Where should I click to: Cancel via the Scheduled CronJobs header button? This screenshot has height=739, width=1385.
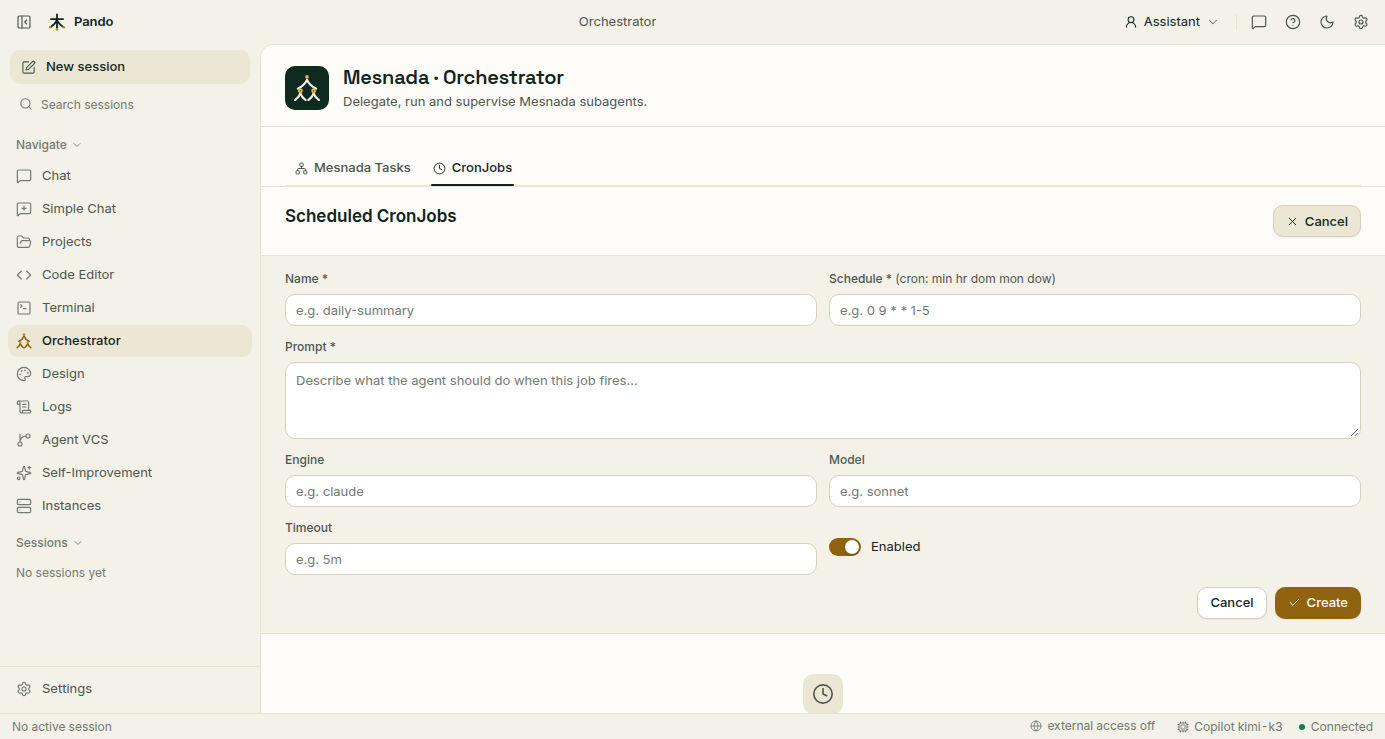coord(1317,221)
